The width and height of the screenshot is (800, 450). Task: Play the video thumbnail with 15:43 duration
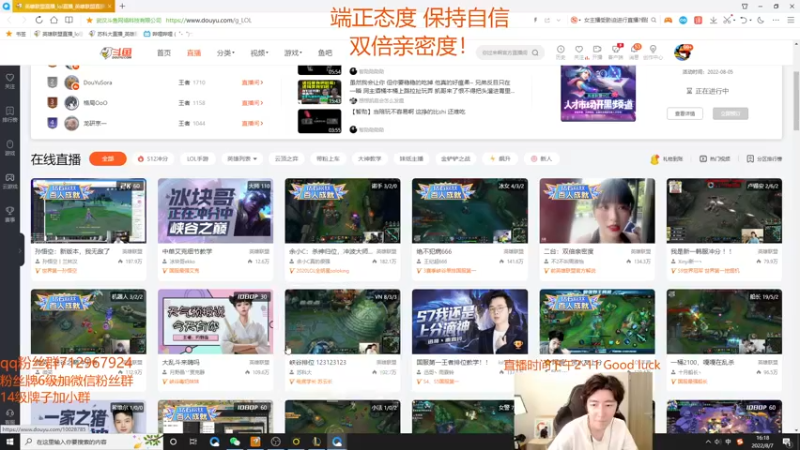319,92
